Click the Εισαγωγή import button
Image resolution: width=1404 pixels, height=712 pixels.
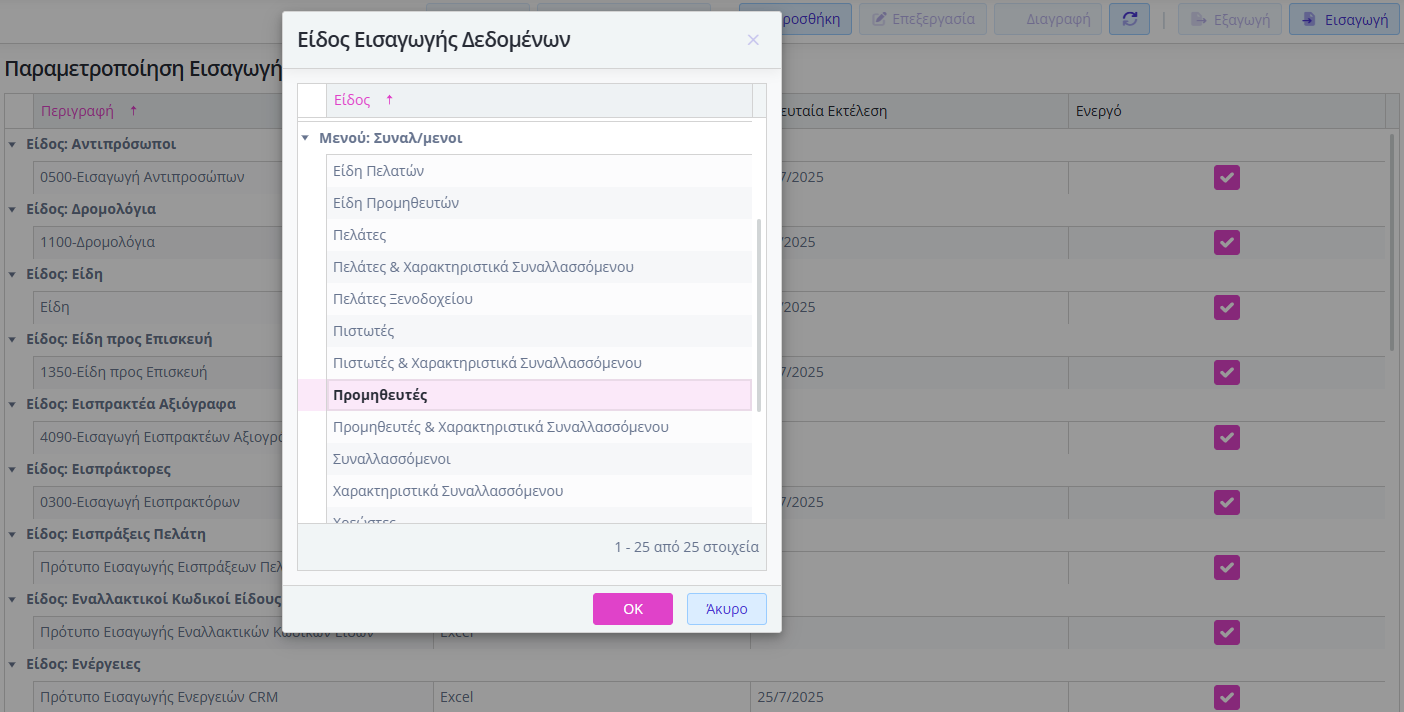pos(1344,19)
